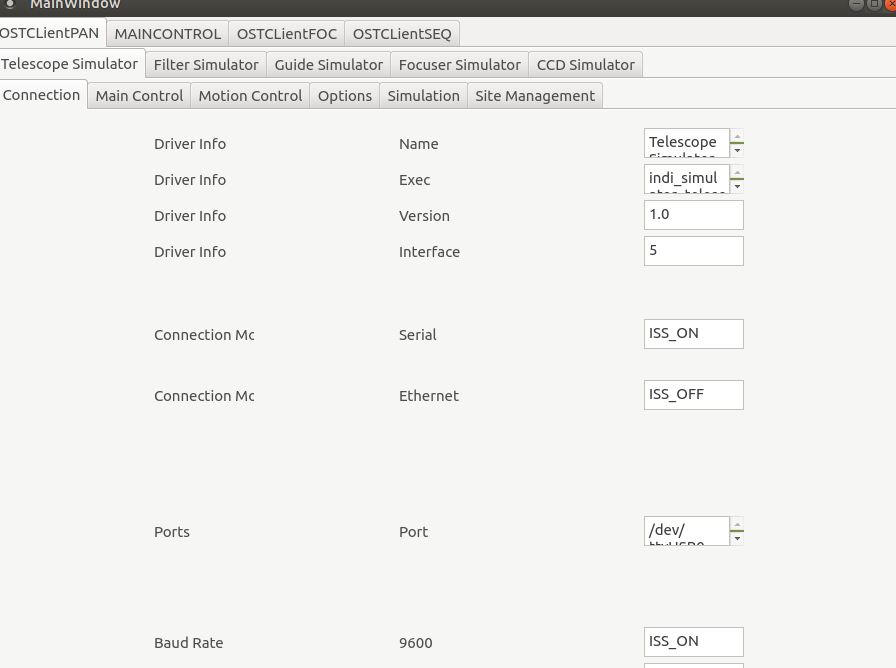The image size is (896, 668).
Task: Open the Main Control sub-tab
Action: pyautogui.click(x=139, y=96)
